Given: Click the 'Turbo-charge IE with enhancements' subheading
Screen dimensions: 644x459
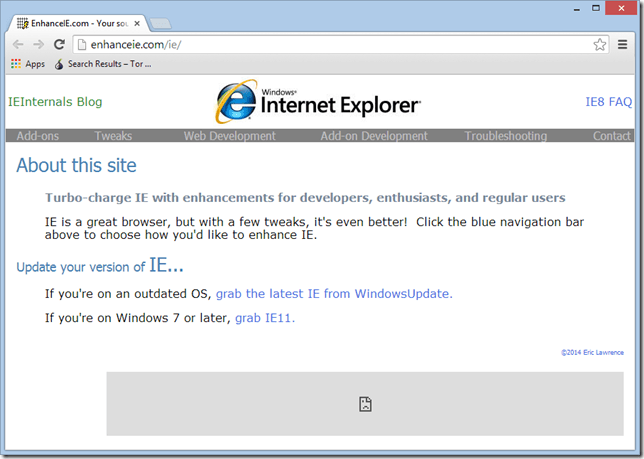Looking at the screenshot, I should [x=305, y=197].
